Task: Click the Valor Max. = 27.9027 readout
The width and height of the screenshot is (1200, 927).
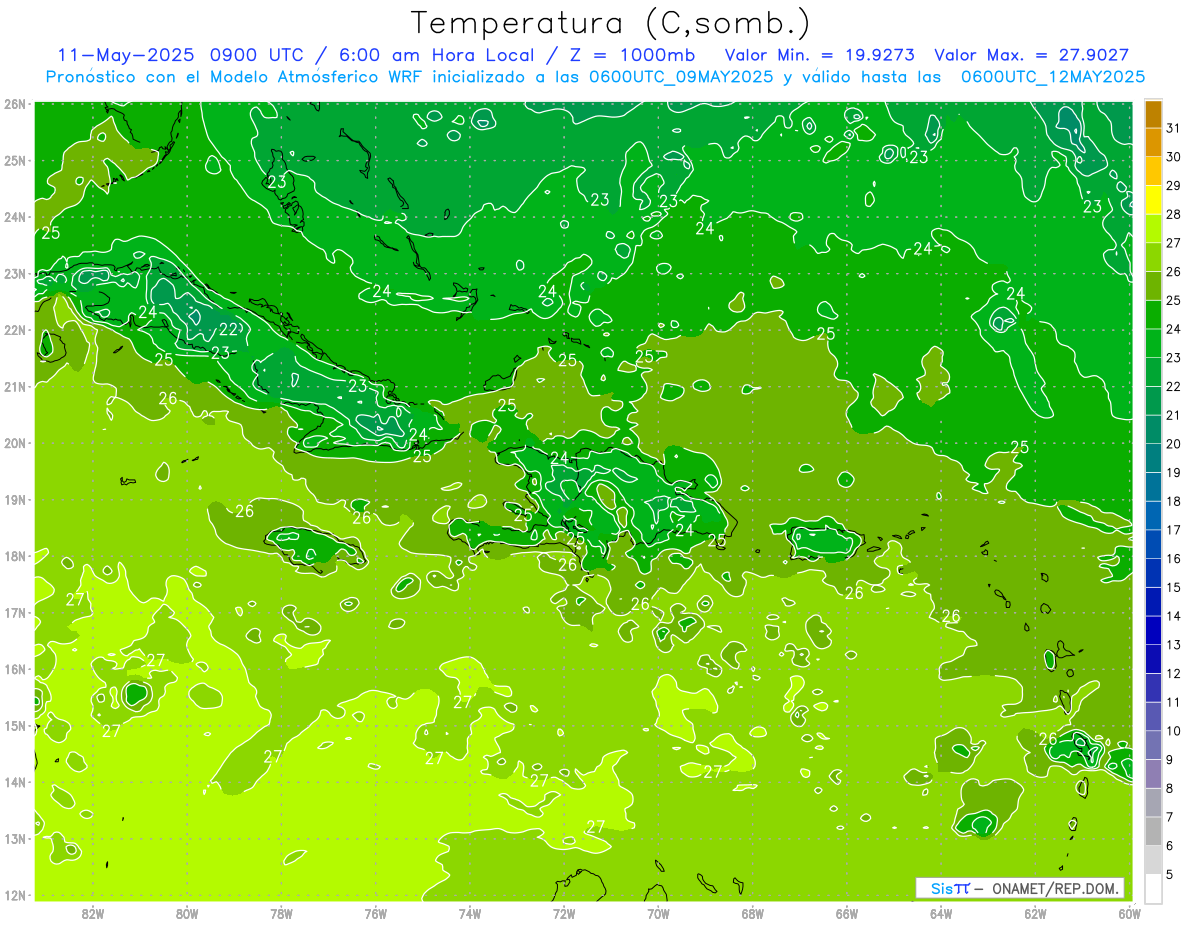Action: coord(1032,55)
